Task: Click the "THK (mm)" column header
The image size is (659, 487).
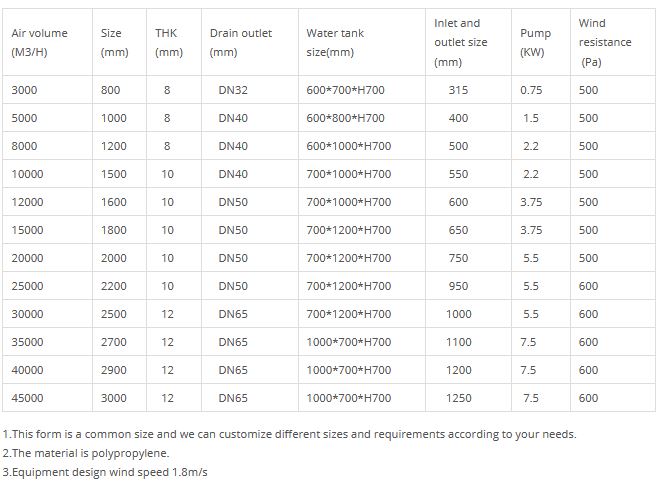Action: (168, 43)
